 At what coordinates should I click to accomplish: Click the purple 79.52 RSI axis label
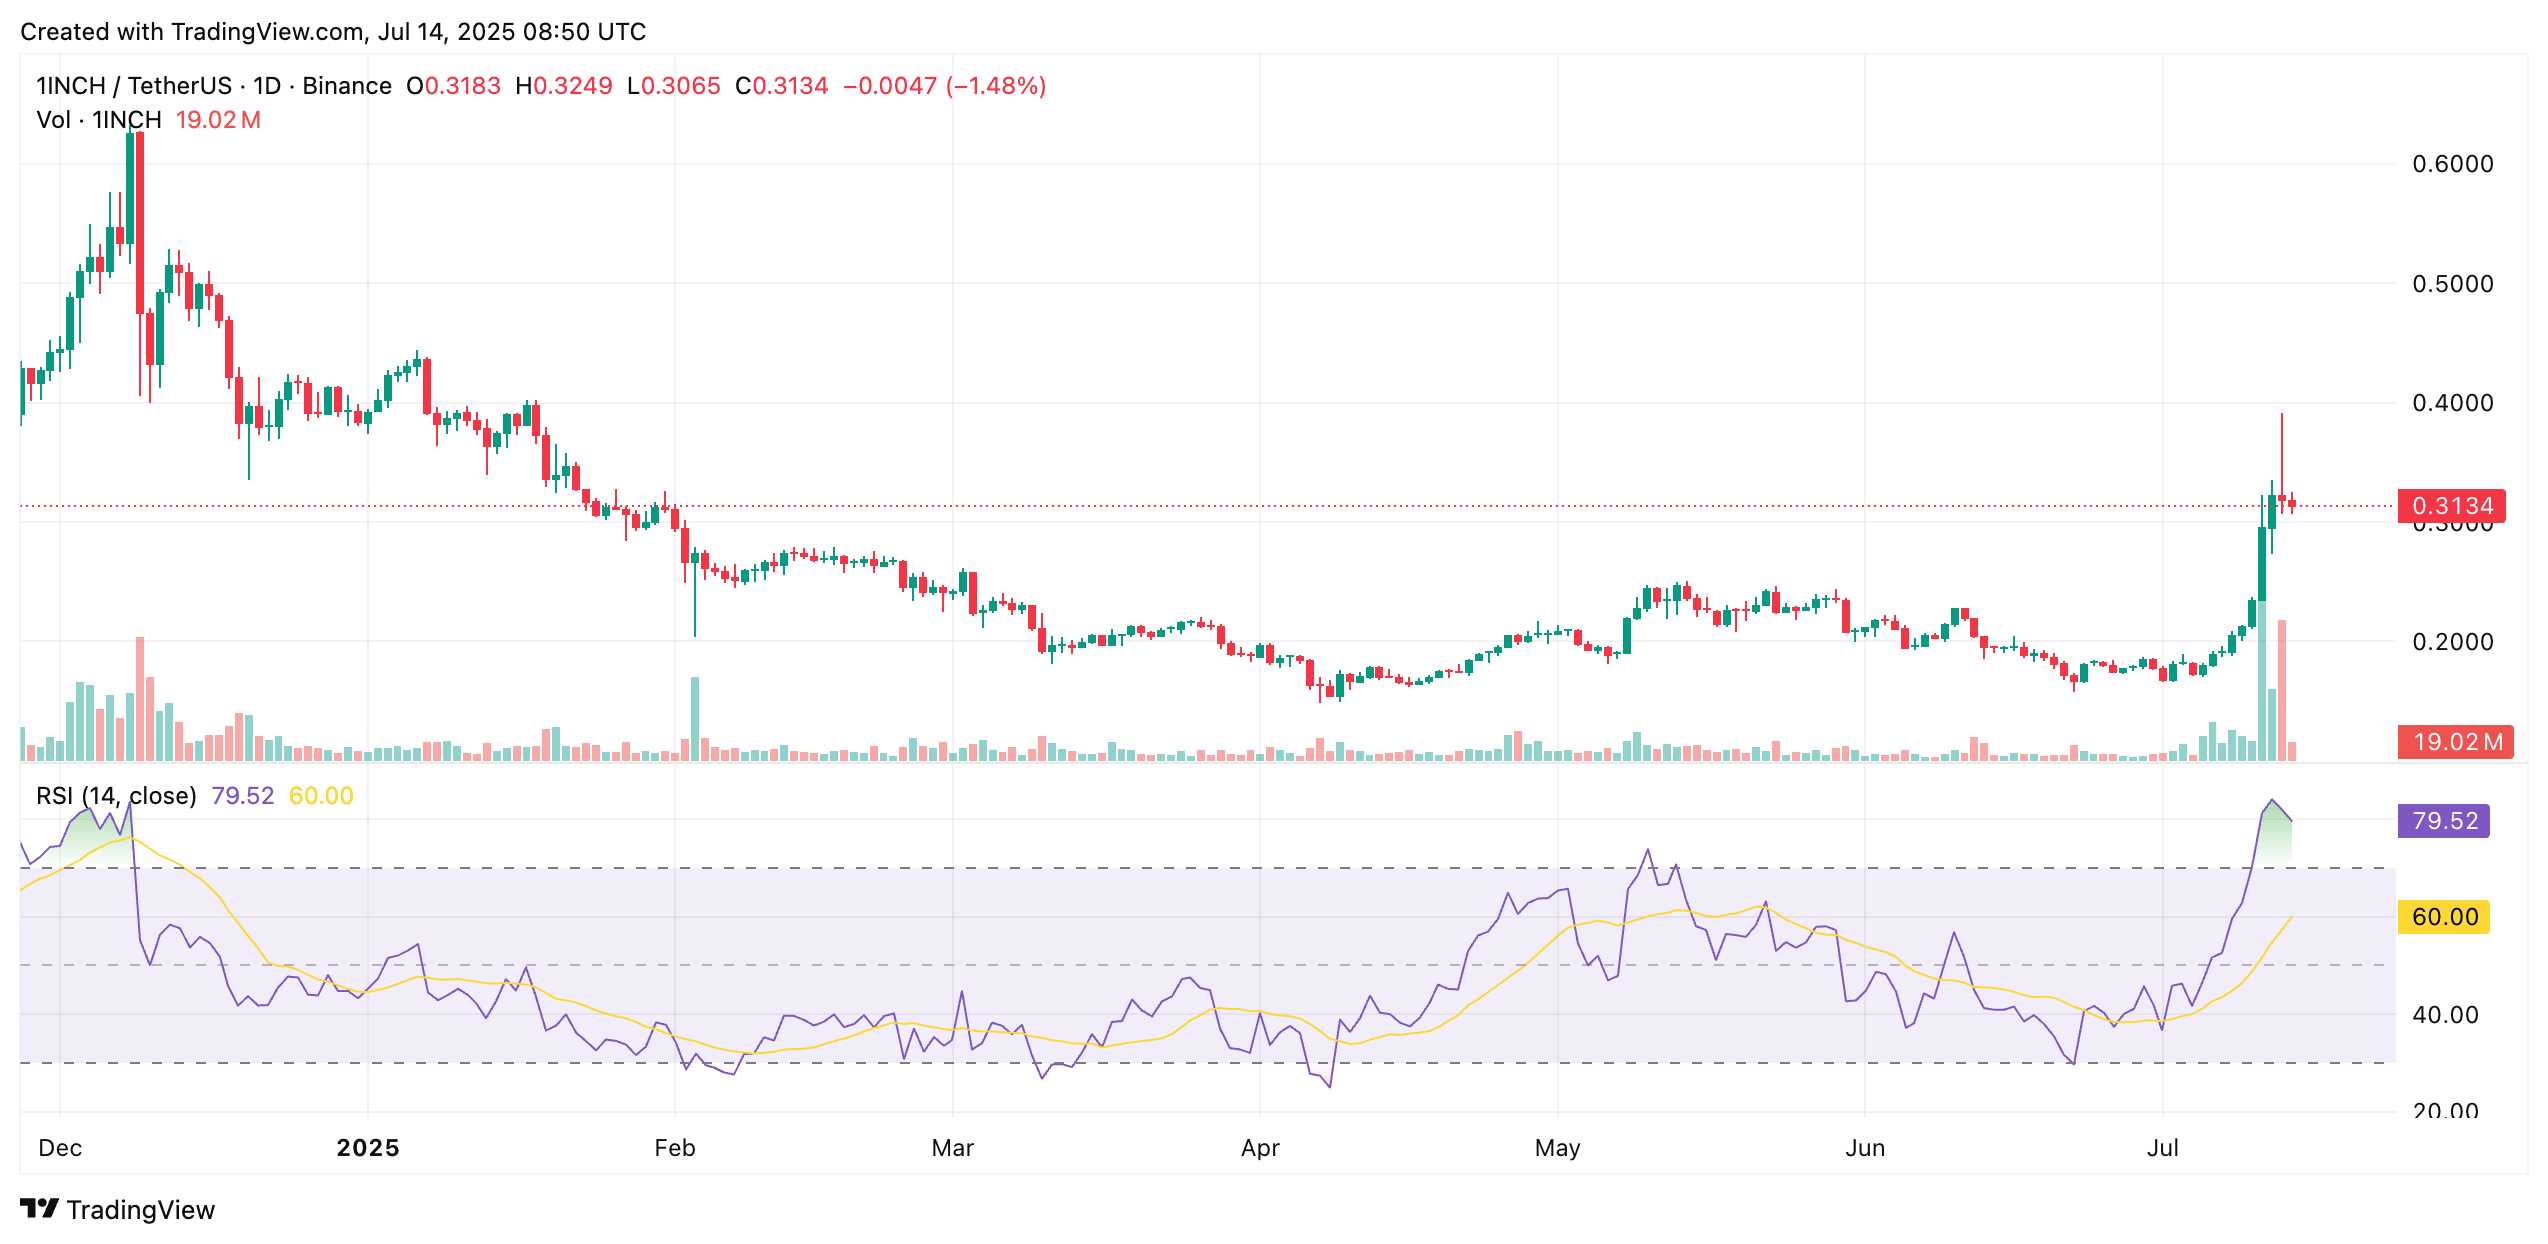(2444, 821)
